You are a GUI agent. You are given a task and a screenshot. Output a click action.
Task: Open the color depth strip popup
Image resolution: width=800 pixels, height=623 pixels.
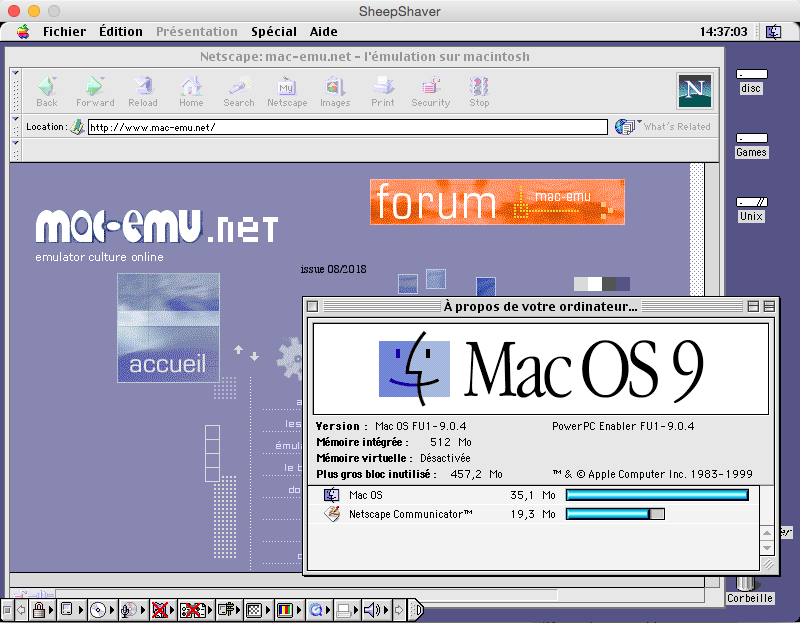(289, 610)
